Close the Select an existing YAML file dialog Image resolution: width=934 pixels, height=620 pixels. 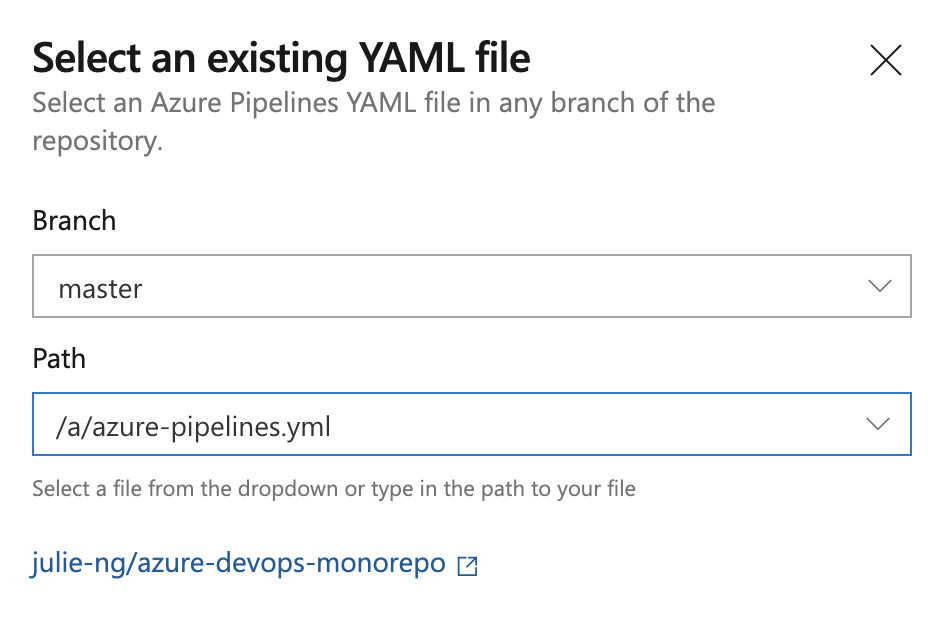pos(886,61)
